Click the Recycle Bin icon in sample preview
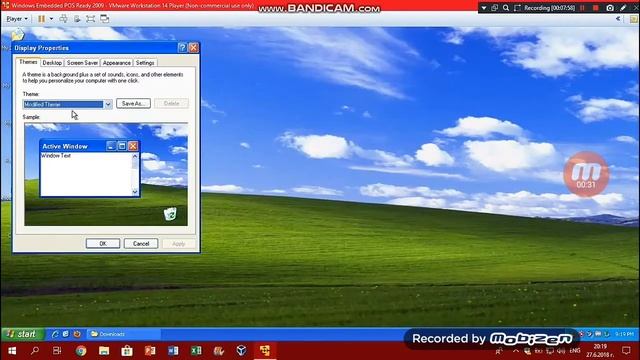640x360 pixels. [170, 213]
